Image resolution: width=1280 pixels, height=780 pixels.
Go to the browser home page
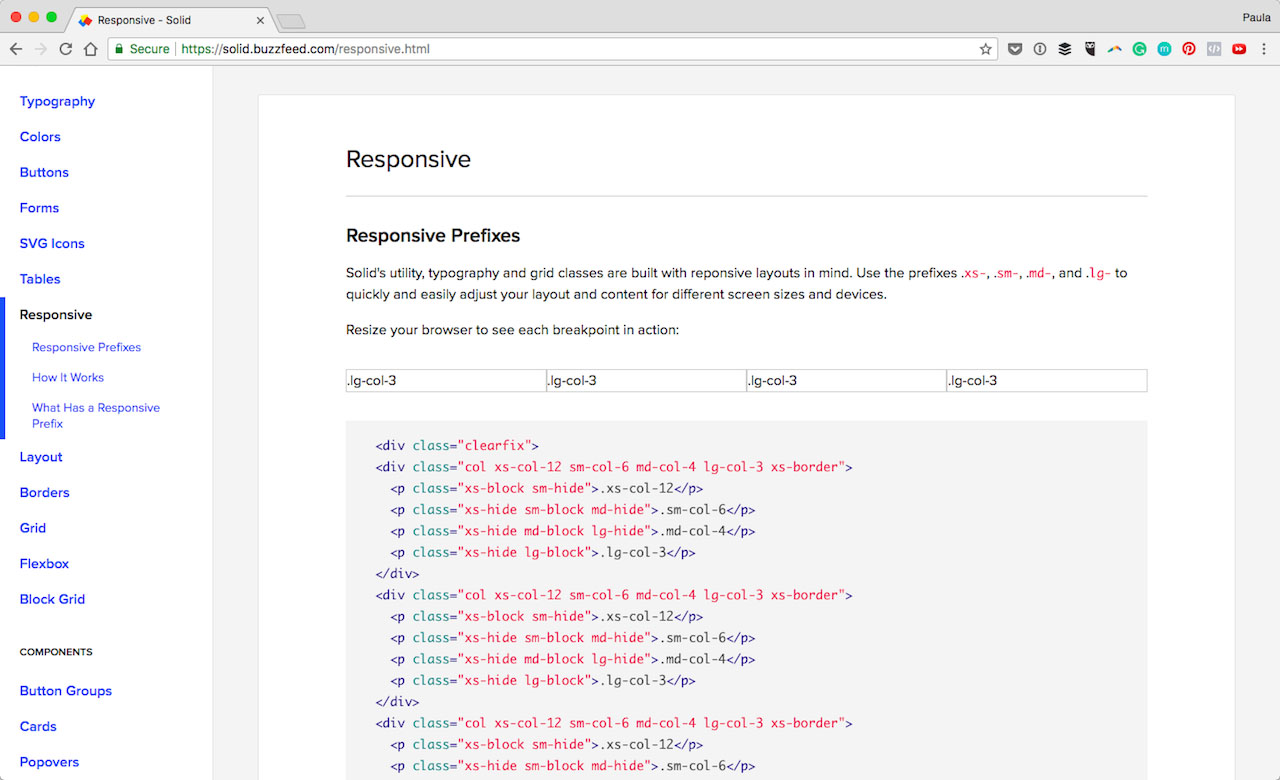(x=91, y=48)
